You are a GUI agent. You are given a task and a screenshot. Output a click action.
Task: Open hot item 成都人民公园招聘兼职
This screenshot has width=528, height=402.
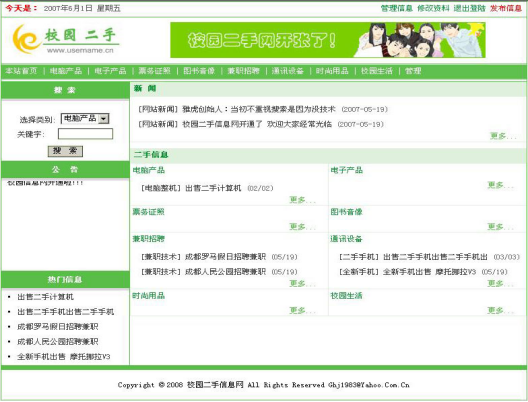(58, 342)
